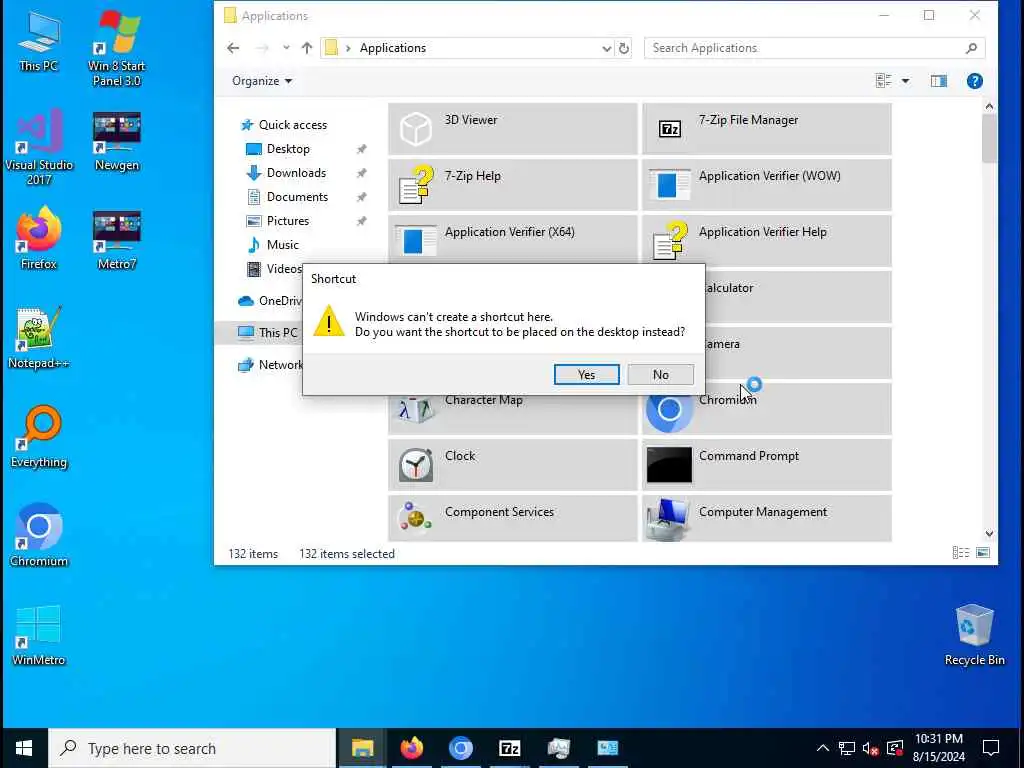Select the Computer Management item
This screenshot has width=1024, height=768.
[x=767, y=519]
